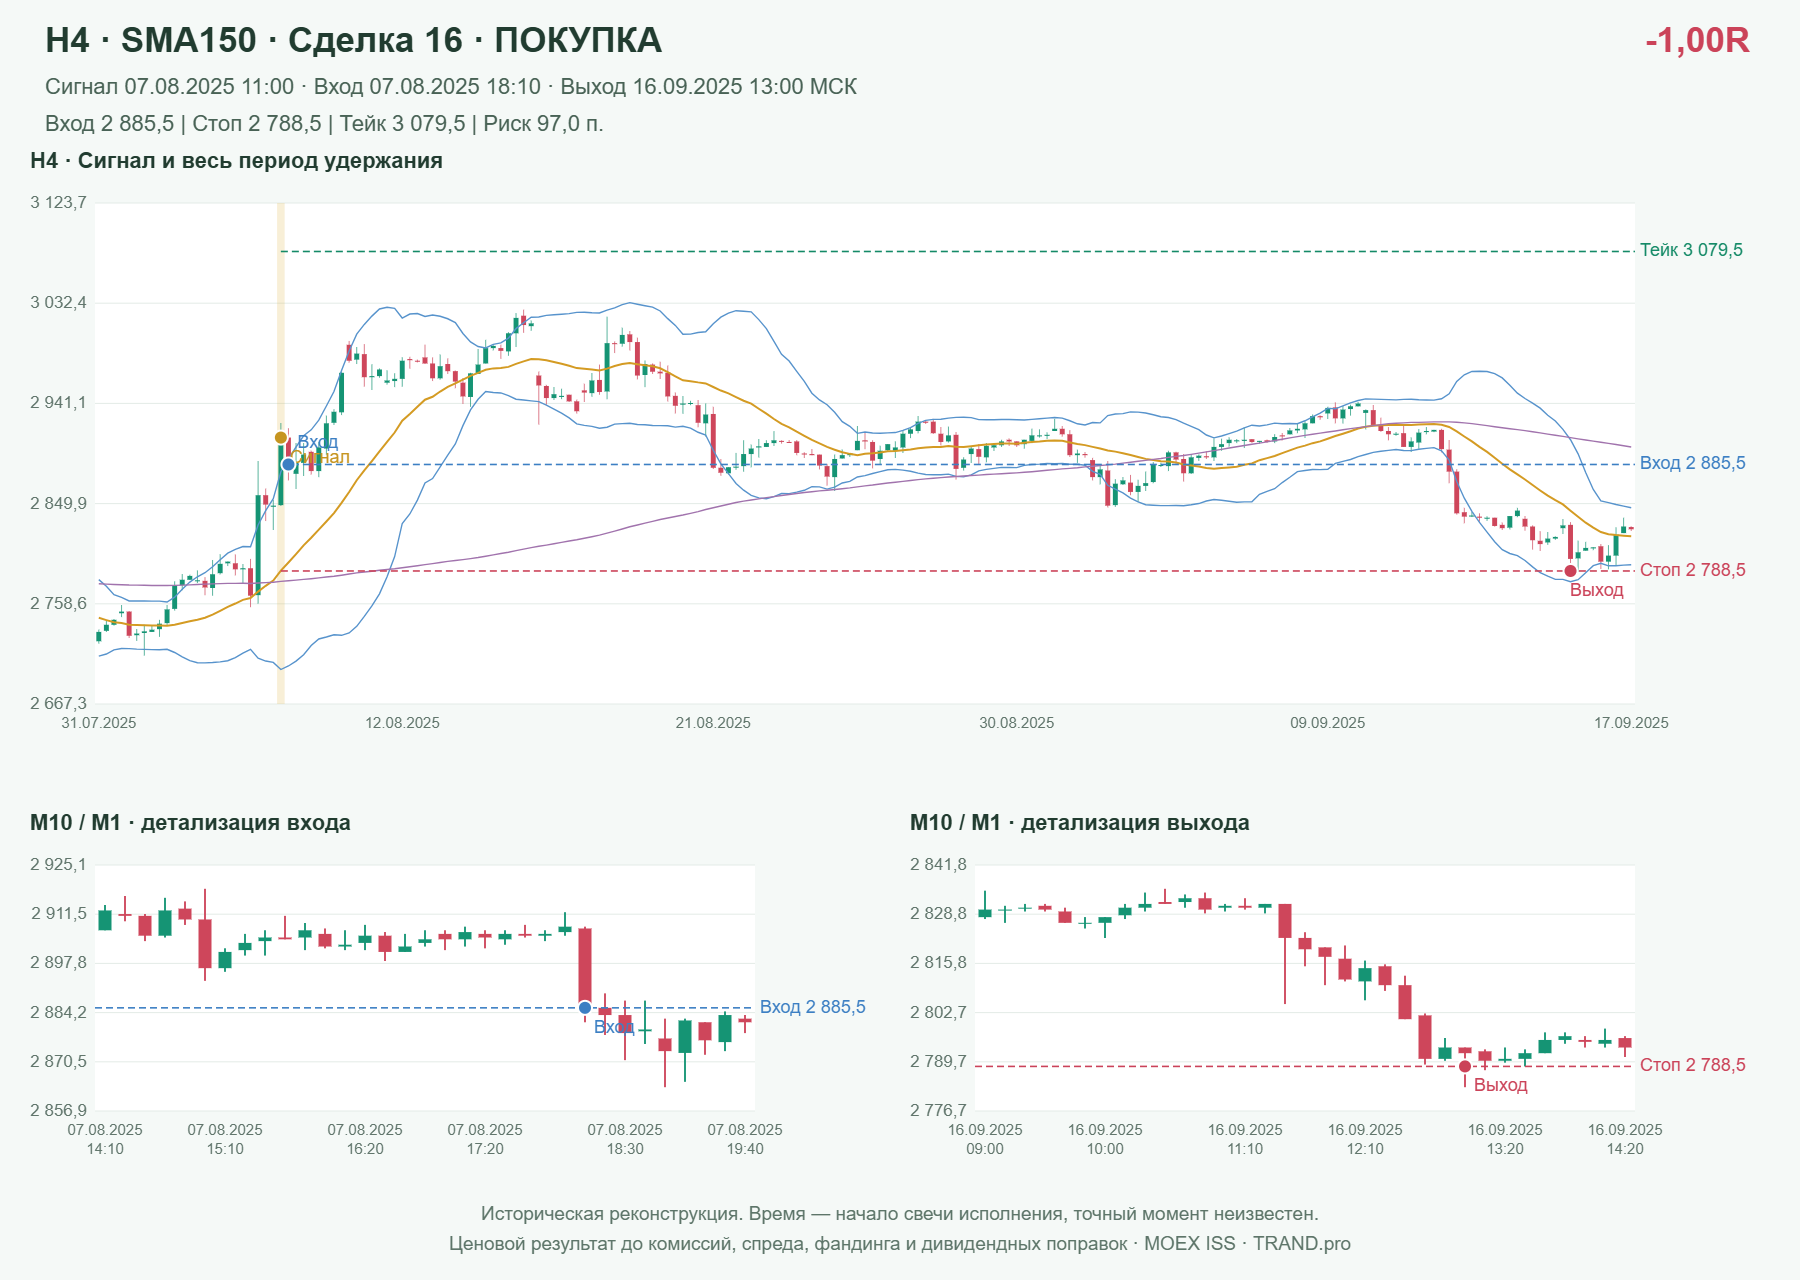Click the 31.07.2025 date on the H4 axis
This screenshot has height=1280, width=1800.
(x=99, y=723)
